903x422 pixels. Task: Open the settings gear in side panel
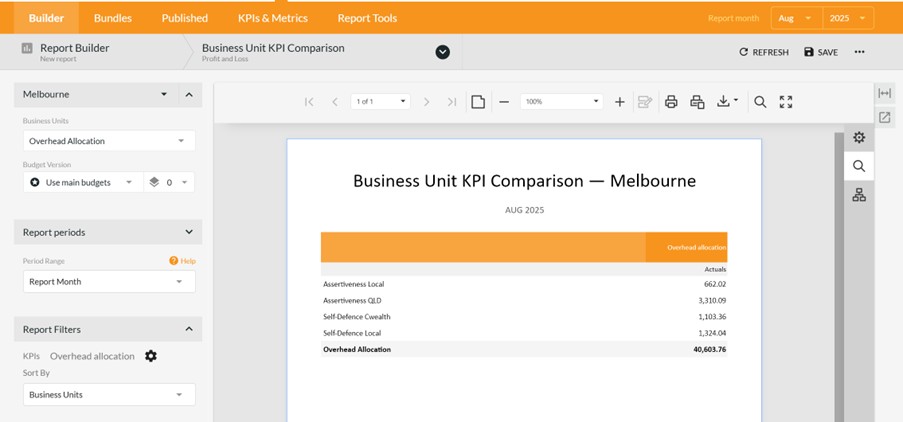859,138
